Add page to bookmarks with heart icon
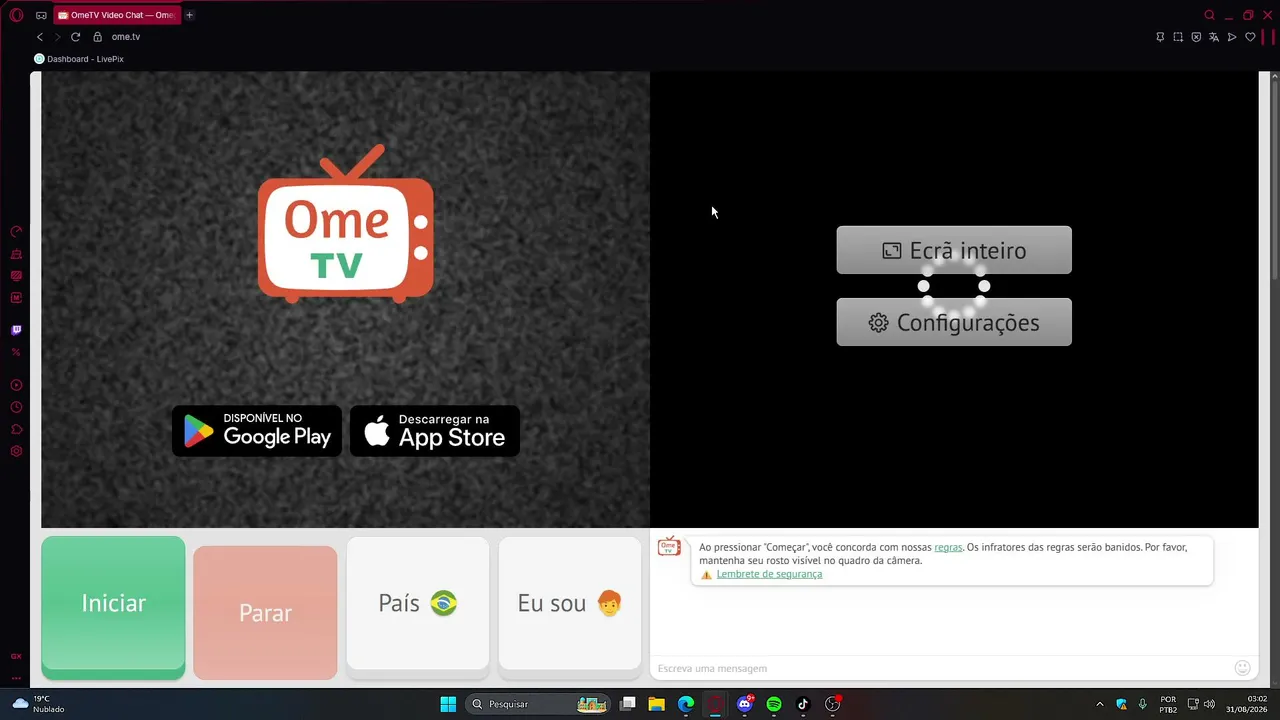Image resolution: width=1280 pixels, height=720 pixels. 1250,37
